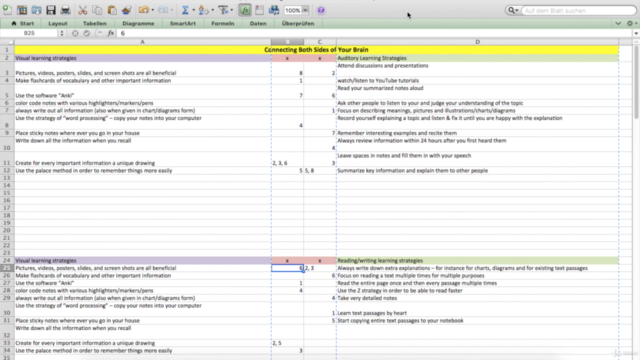Open the Daten ribbon tab

[x=258, y=23]
